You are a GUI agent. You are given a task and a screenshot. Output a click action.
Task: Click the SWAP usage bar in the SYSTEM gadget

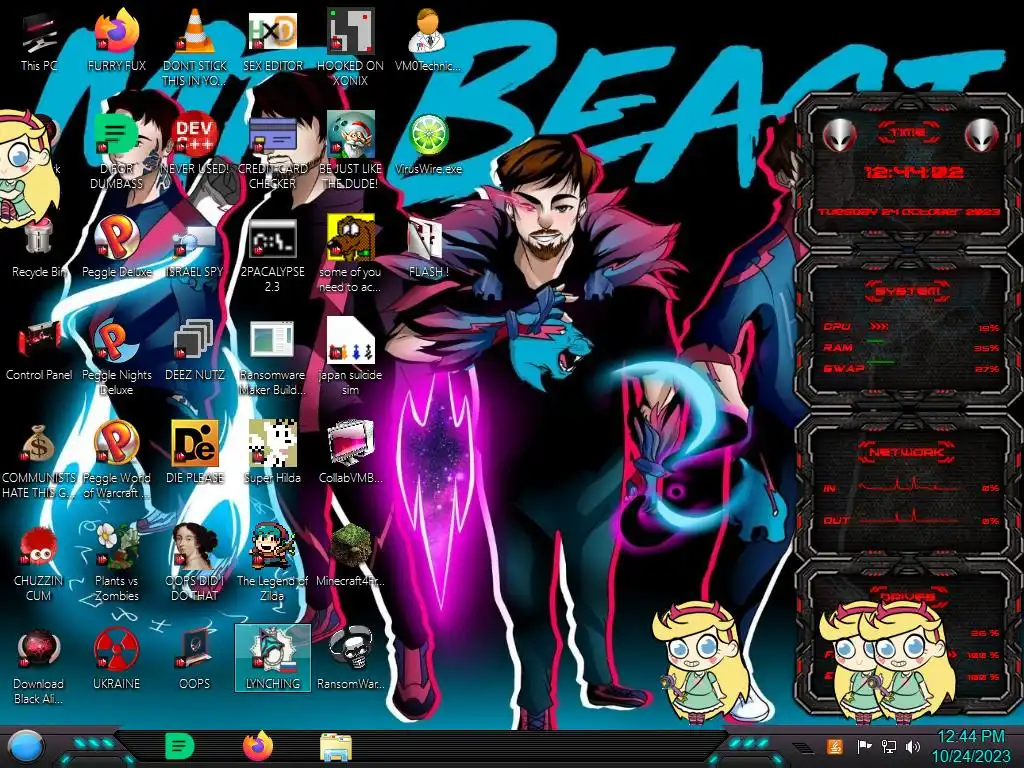(882, 362)
